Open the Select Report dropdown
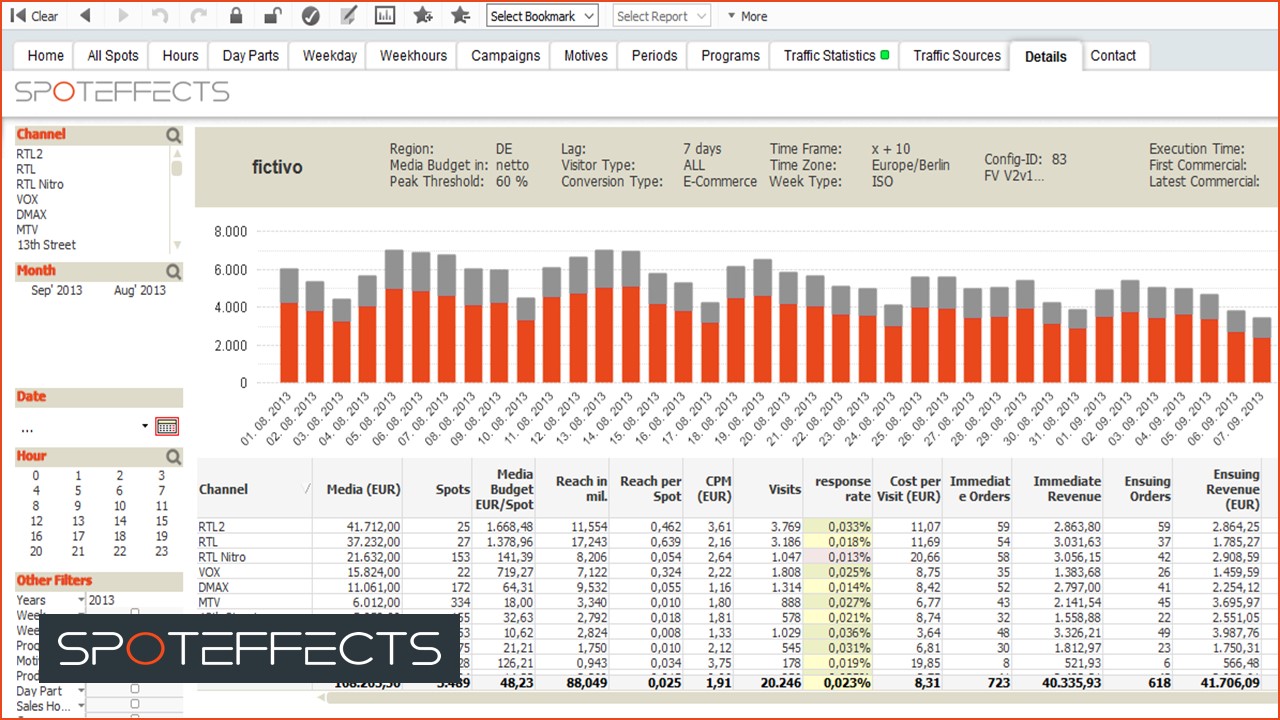This screenshot has width=1280, height=720. tap(661, 16)
